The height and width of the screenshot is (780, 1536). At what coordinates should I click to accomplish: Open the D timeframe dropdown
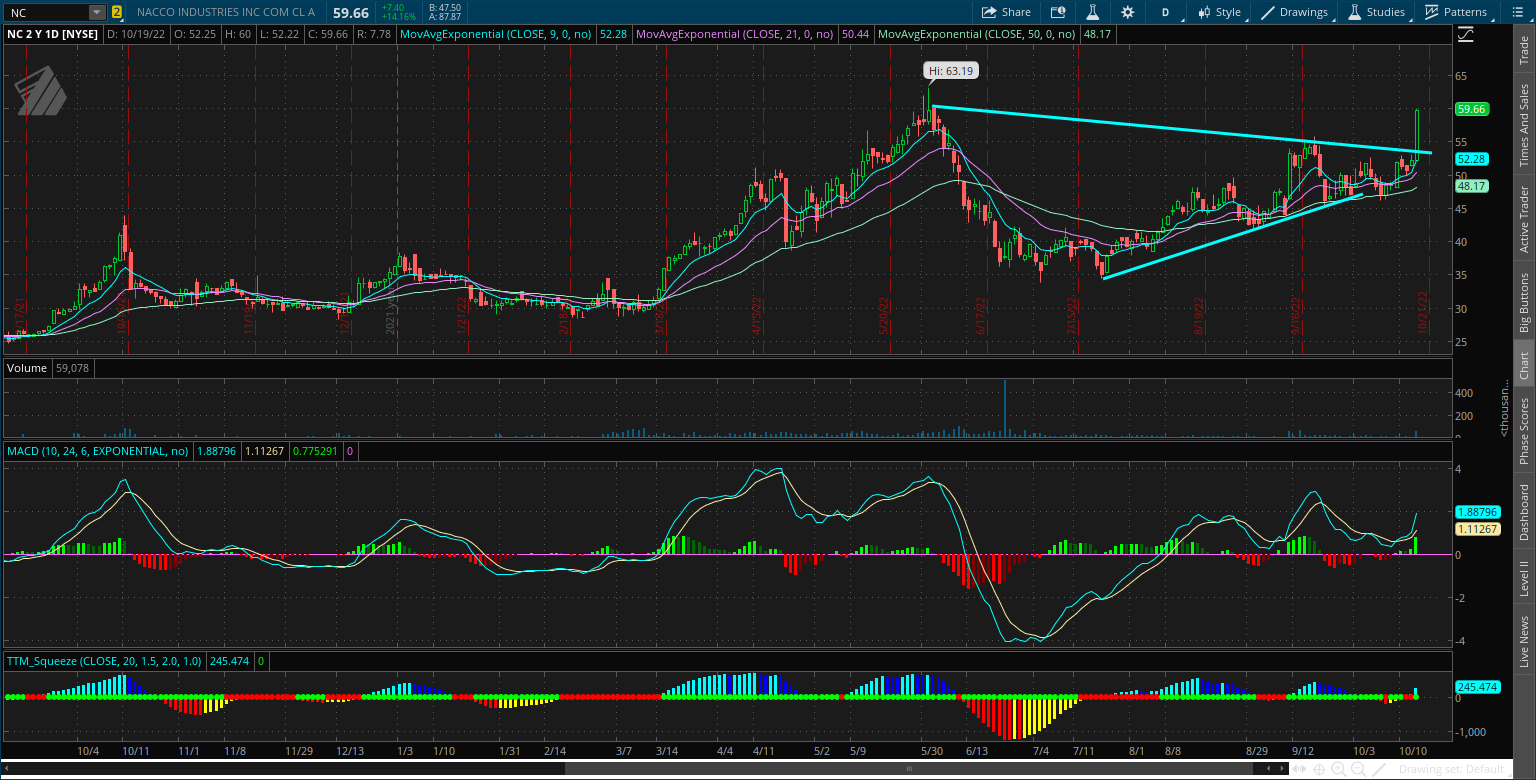1165,12
